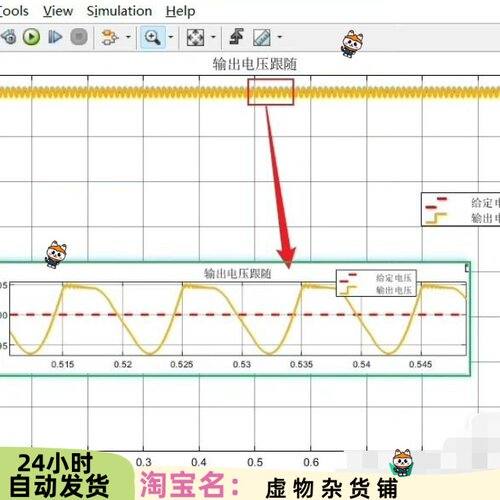Open the Help menu
The width and height of the screenshot is (500, 500).
coord(180,11)
